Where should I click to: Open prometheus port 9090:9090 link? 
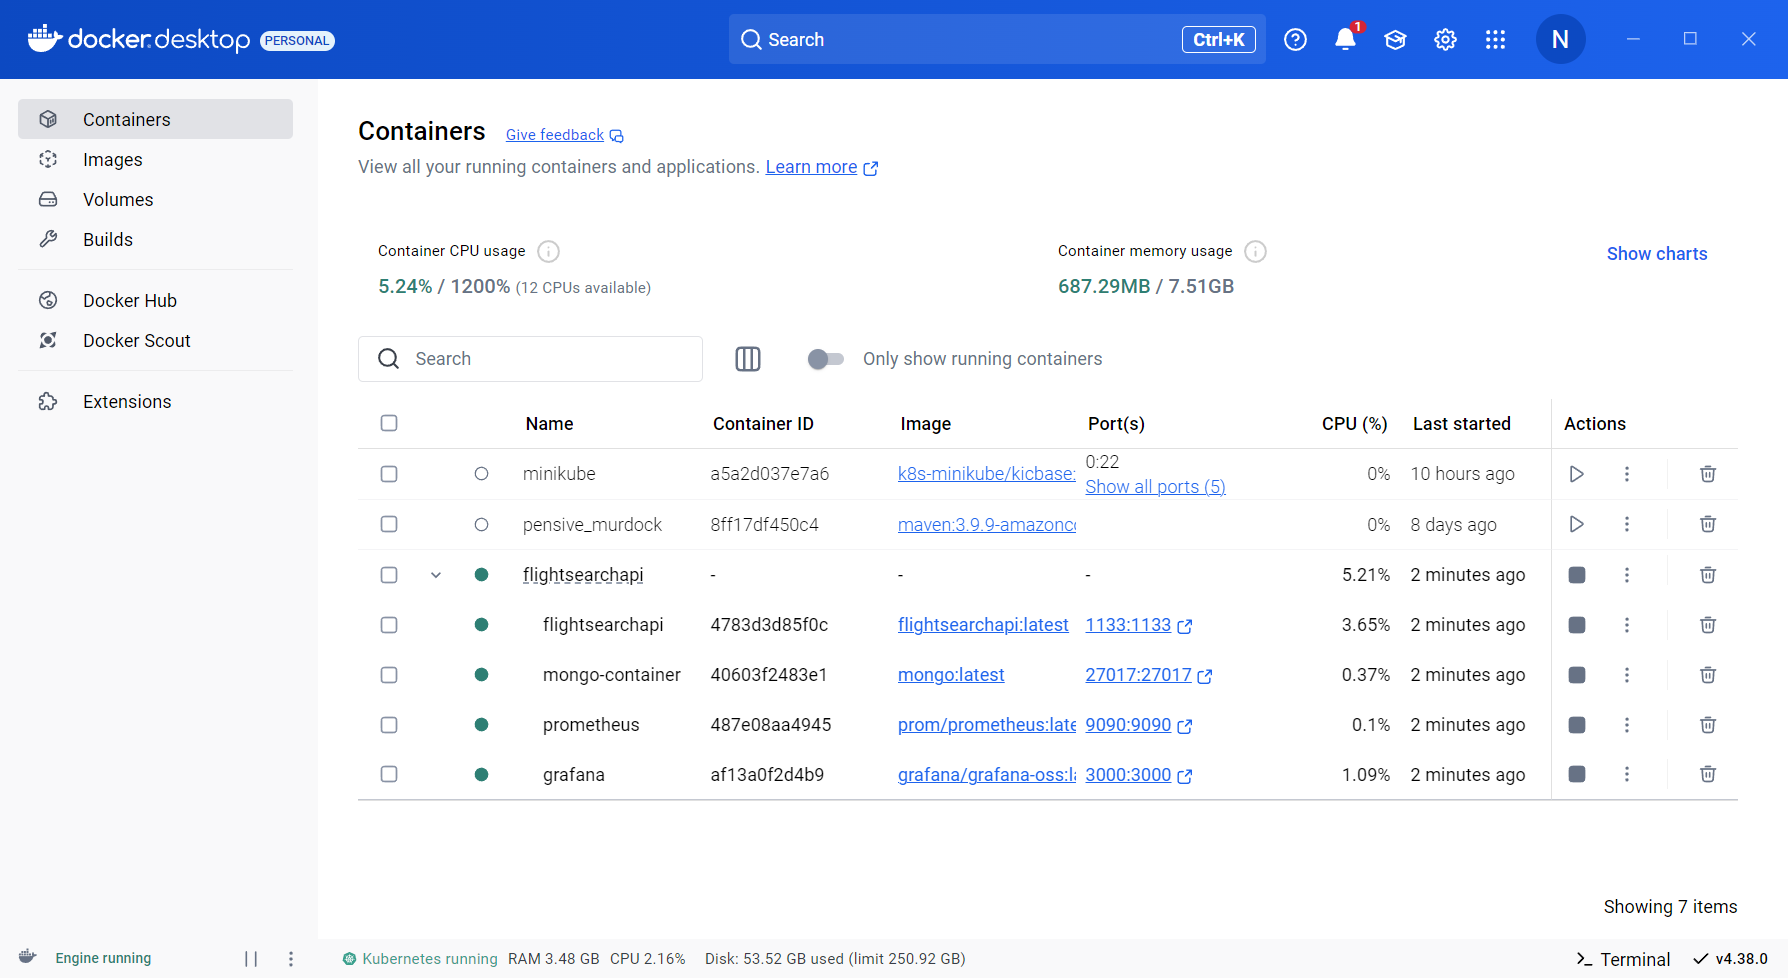tap(1138, 725)
